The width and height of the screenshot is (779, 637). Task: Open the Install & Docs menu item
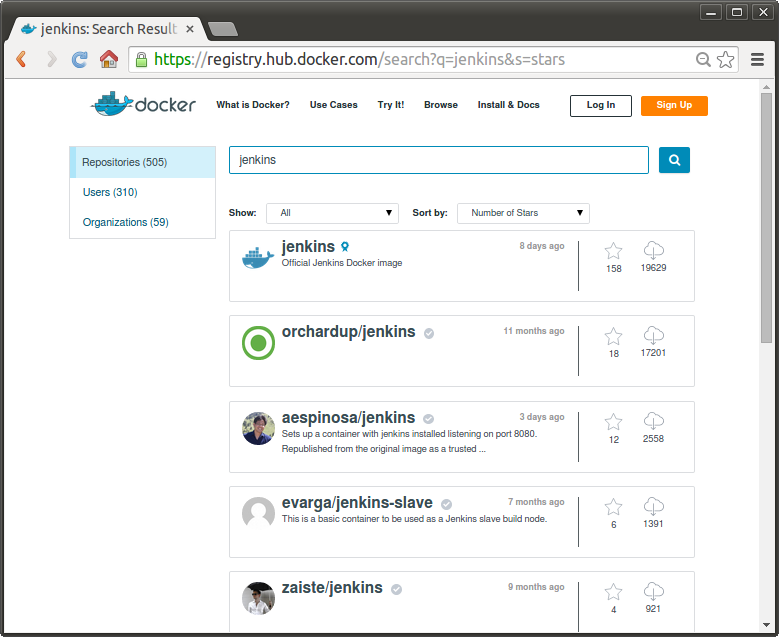(x=508, y=105)
